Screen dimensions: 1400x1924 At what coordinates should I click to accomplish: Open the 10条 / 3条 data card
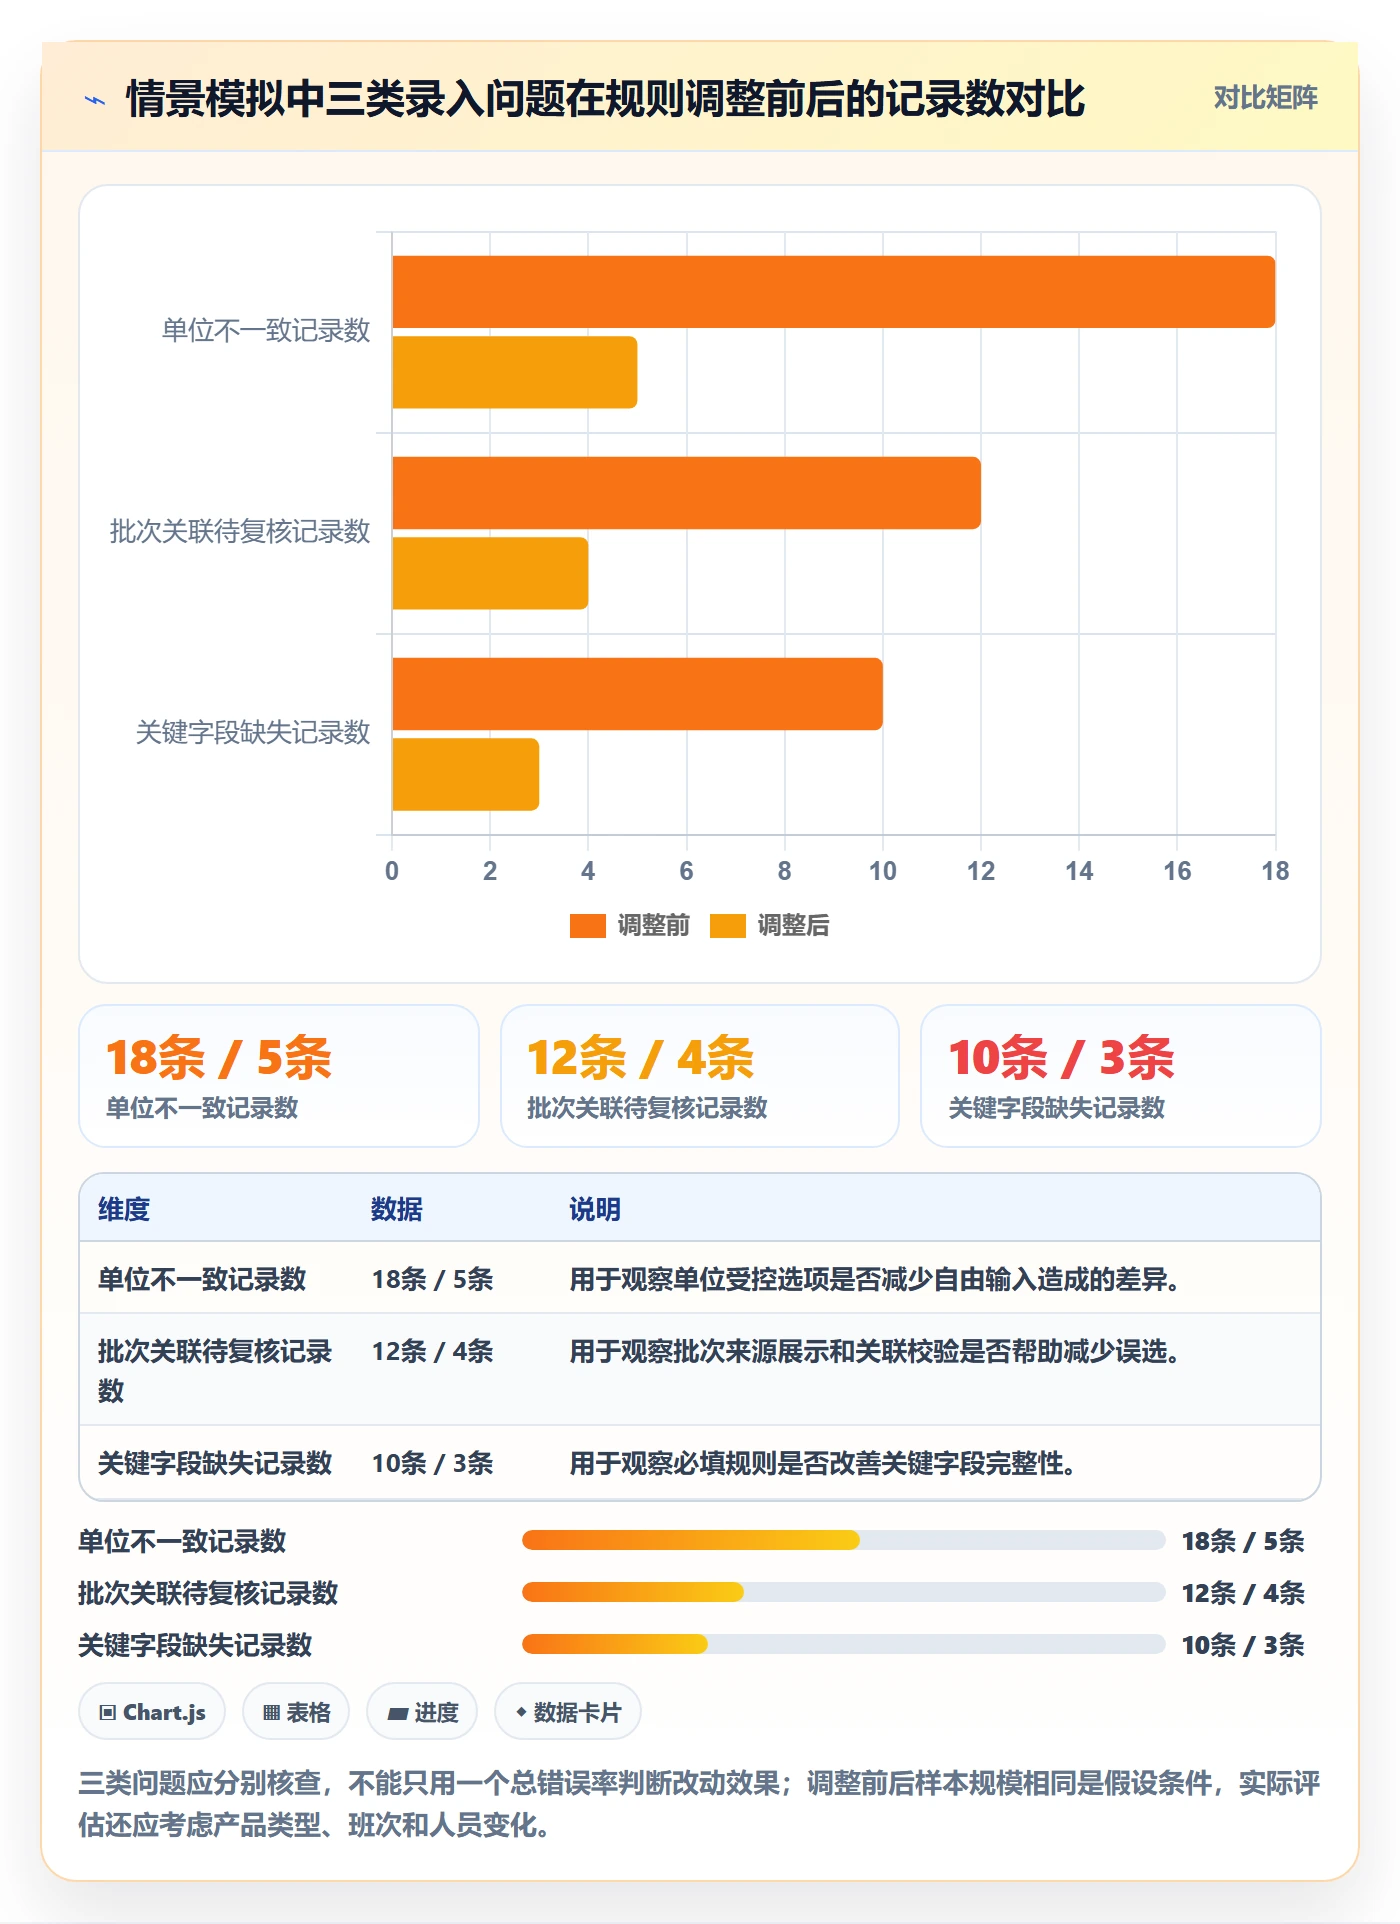pyautogui.click(x=1120, y=1076)
